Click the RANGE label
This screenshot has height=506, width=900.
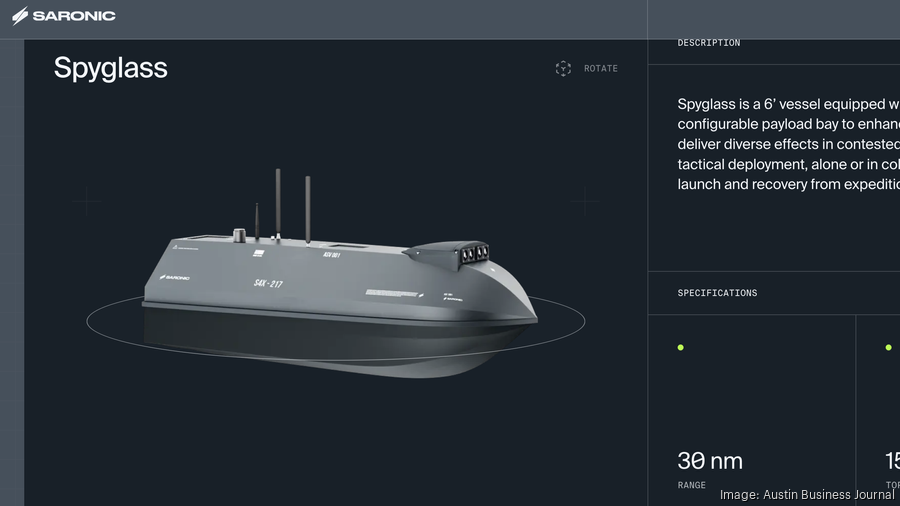692,485
